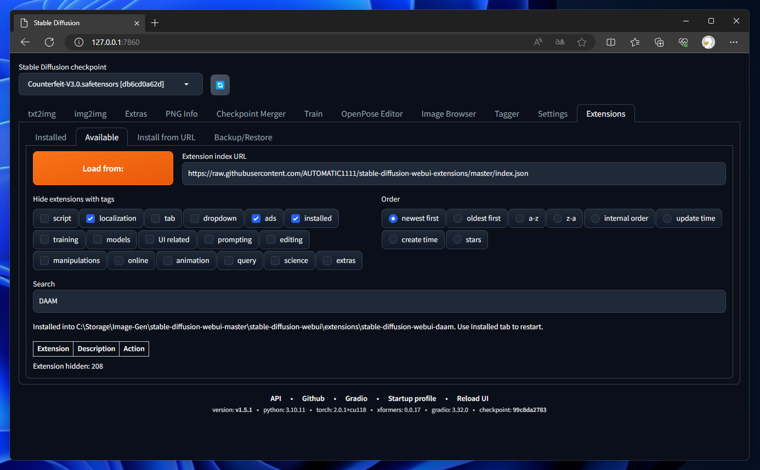The image size is (760, 470).
Task: Switch to txt2img tab
Action: [42, 114]
